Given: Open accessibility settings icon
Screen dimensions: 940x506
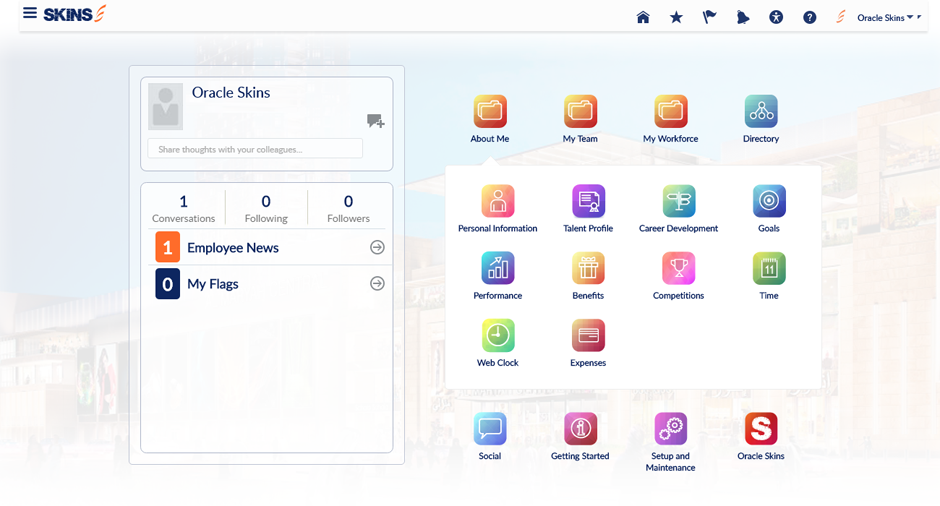Looking at the screenshot, I should 776,17.
